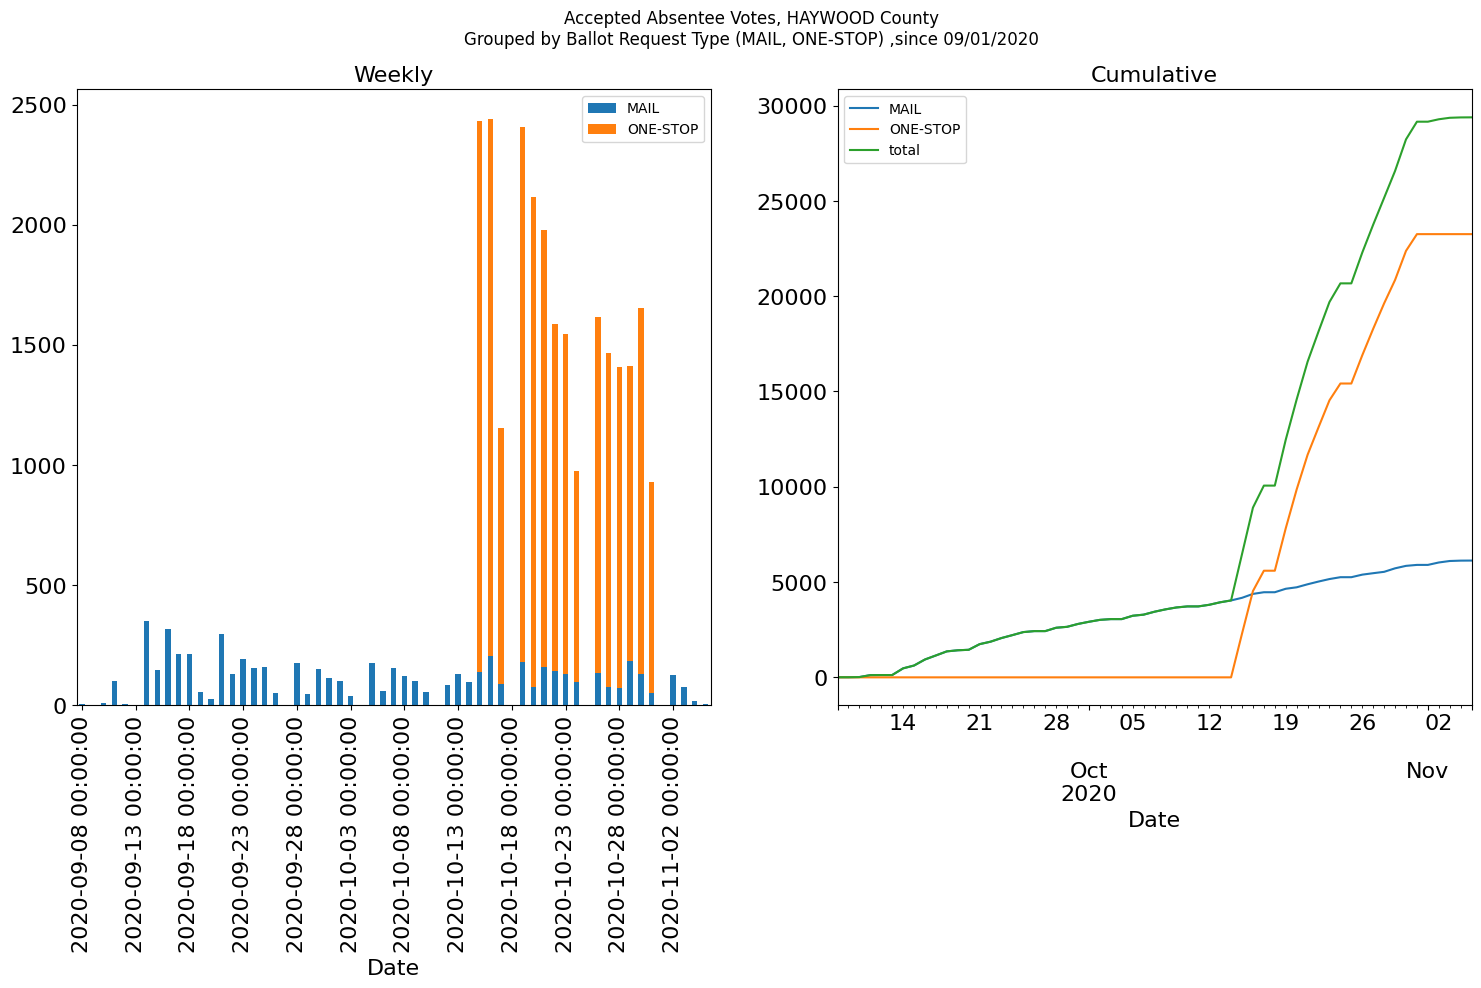
Task: Click the "25000" y-axis tick on Cumulative chart
Action: tap(792, 202)
